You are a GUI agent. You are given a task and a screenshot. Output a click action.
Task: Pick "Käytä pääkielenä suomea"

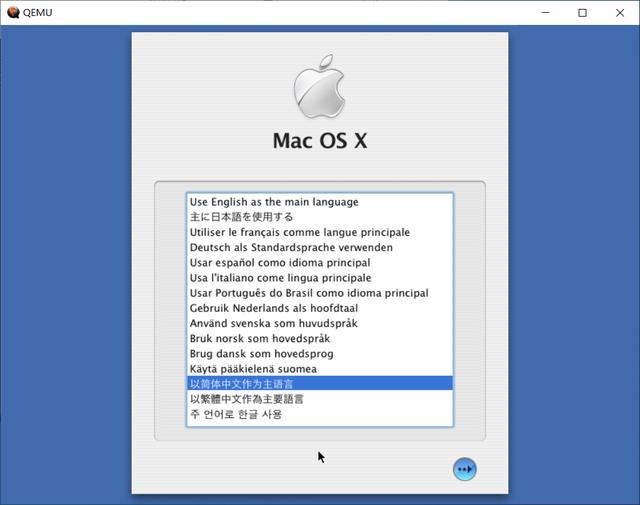(x=320, y=369)
